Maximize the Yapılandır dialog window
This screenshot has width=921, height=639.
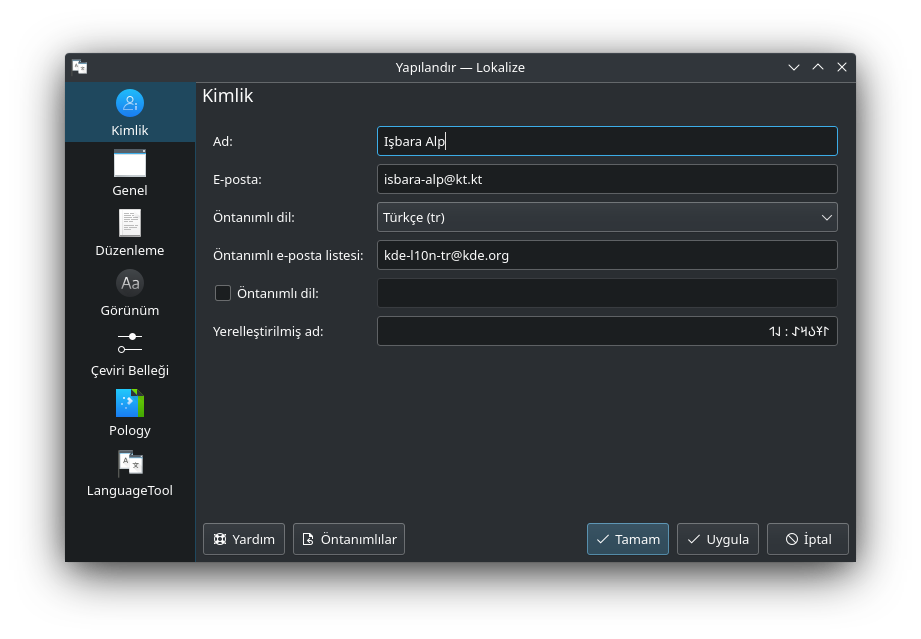(818, 67)
